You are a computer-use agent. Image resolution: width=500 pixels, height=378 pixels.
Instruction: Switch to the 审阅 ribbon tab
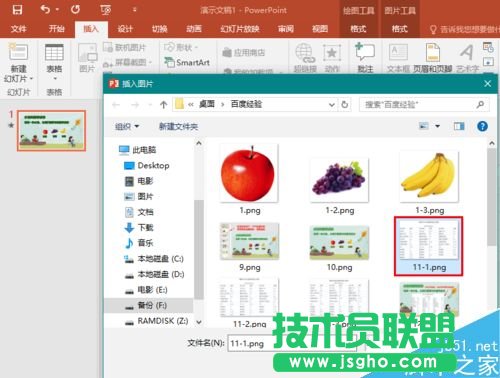coord(286,29)
